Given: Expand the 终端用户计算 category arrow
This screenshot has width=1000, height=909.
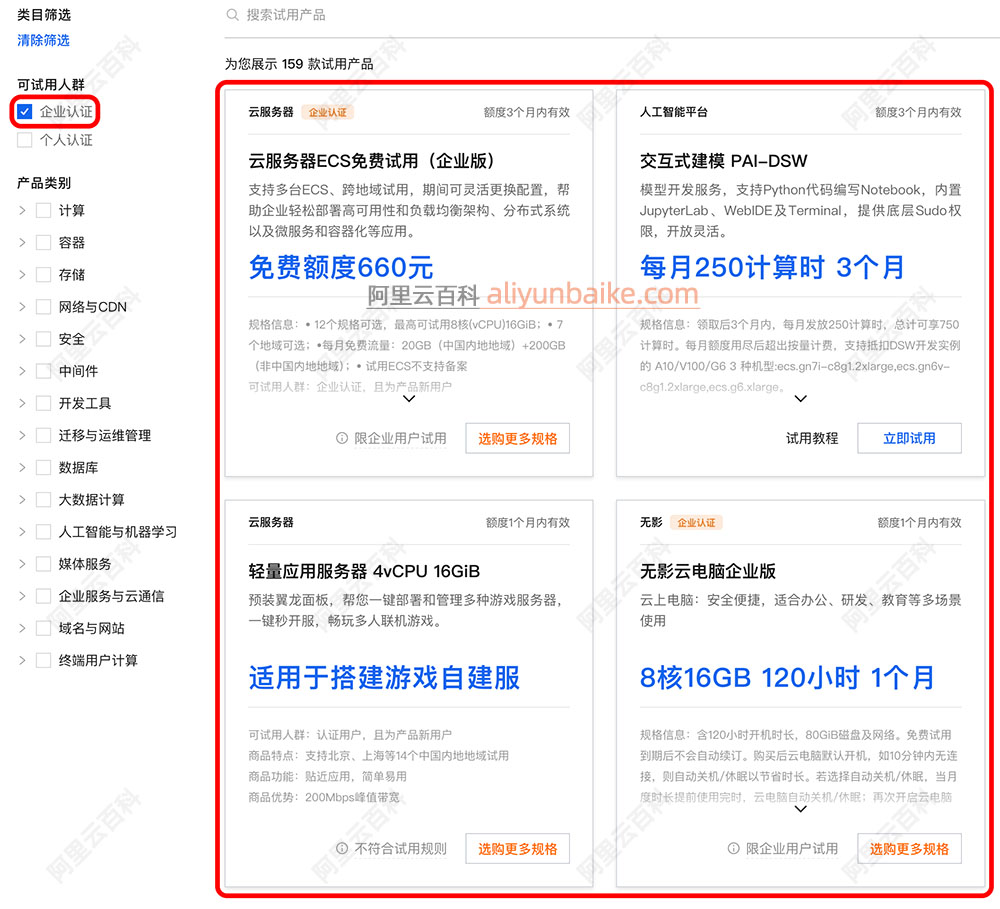Looking at the screenshot, I should (22, 660).
